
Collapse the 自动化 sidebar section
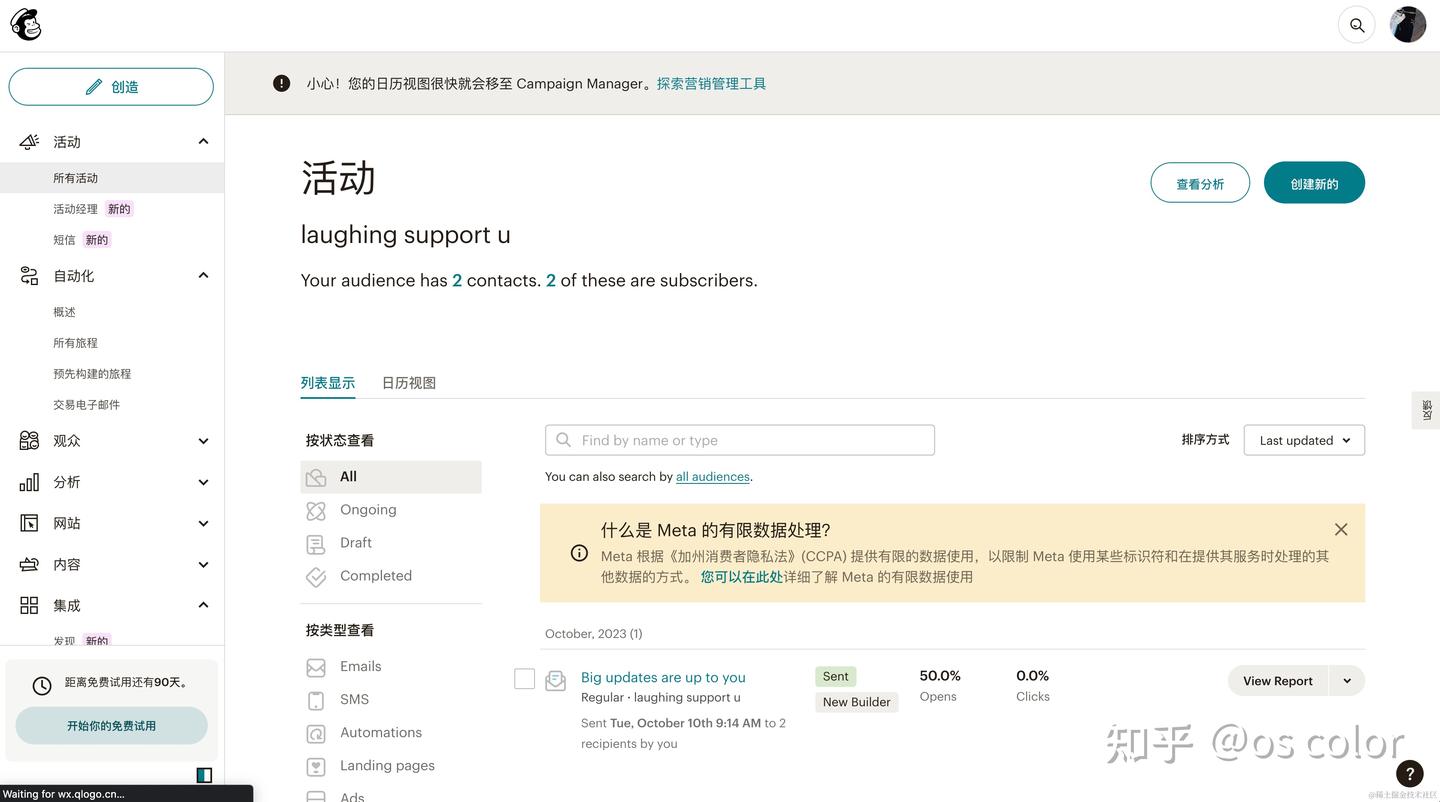point(203,276)
